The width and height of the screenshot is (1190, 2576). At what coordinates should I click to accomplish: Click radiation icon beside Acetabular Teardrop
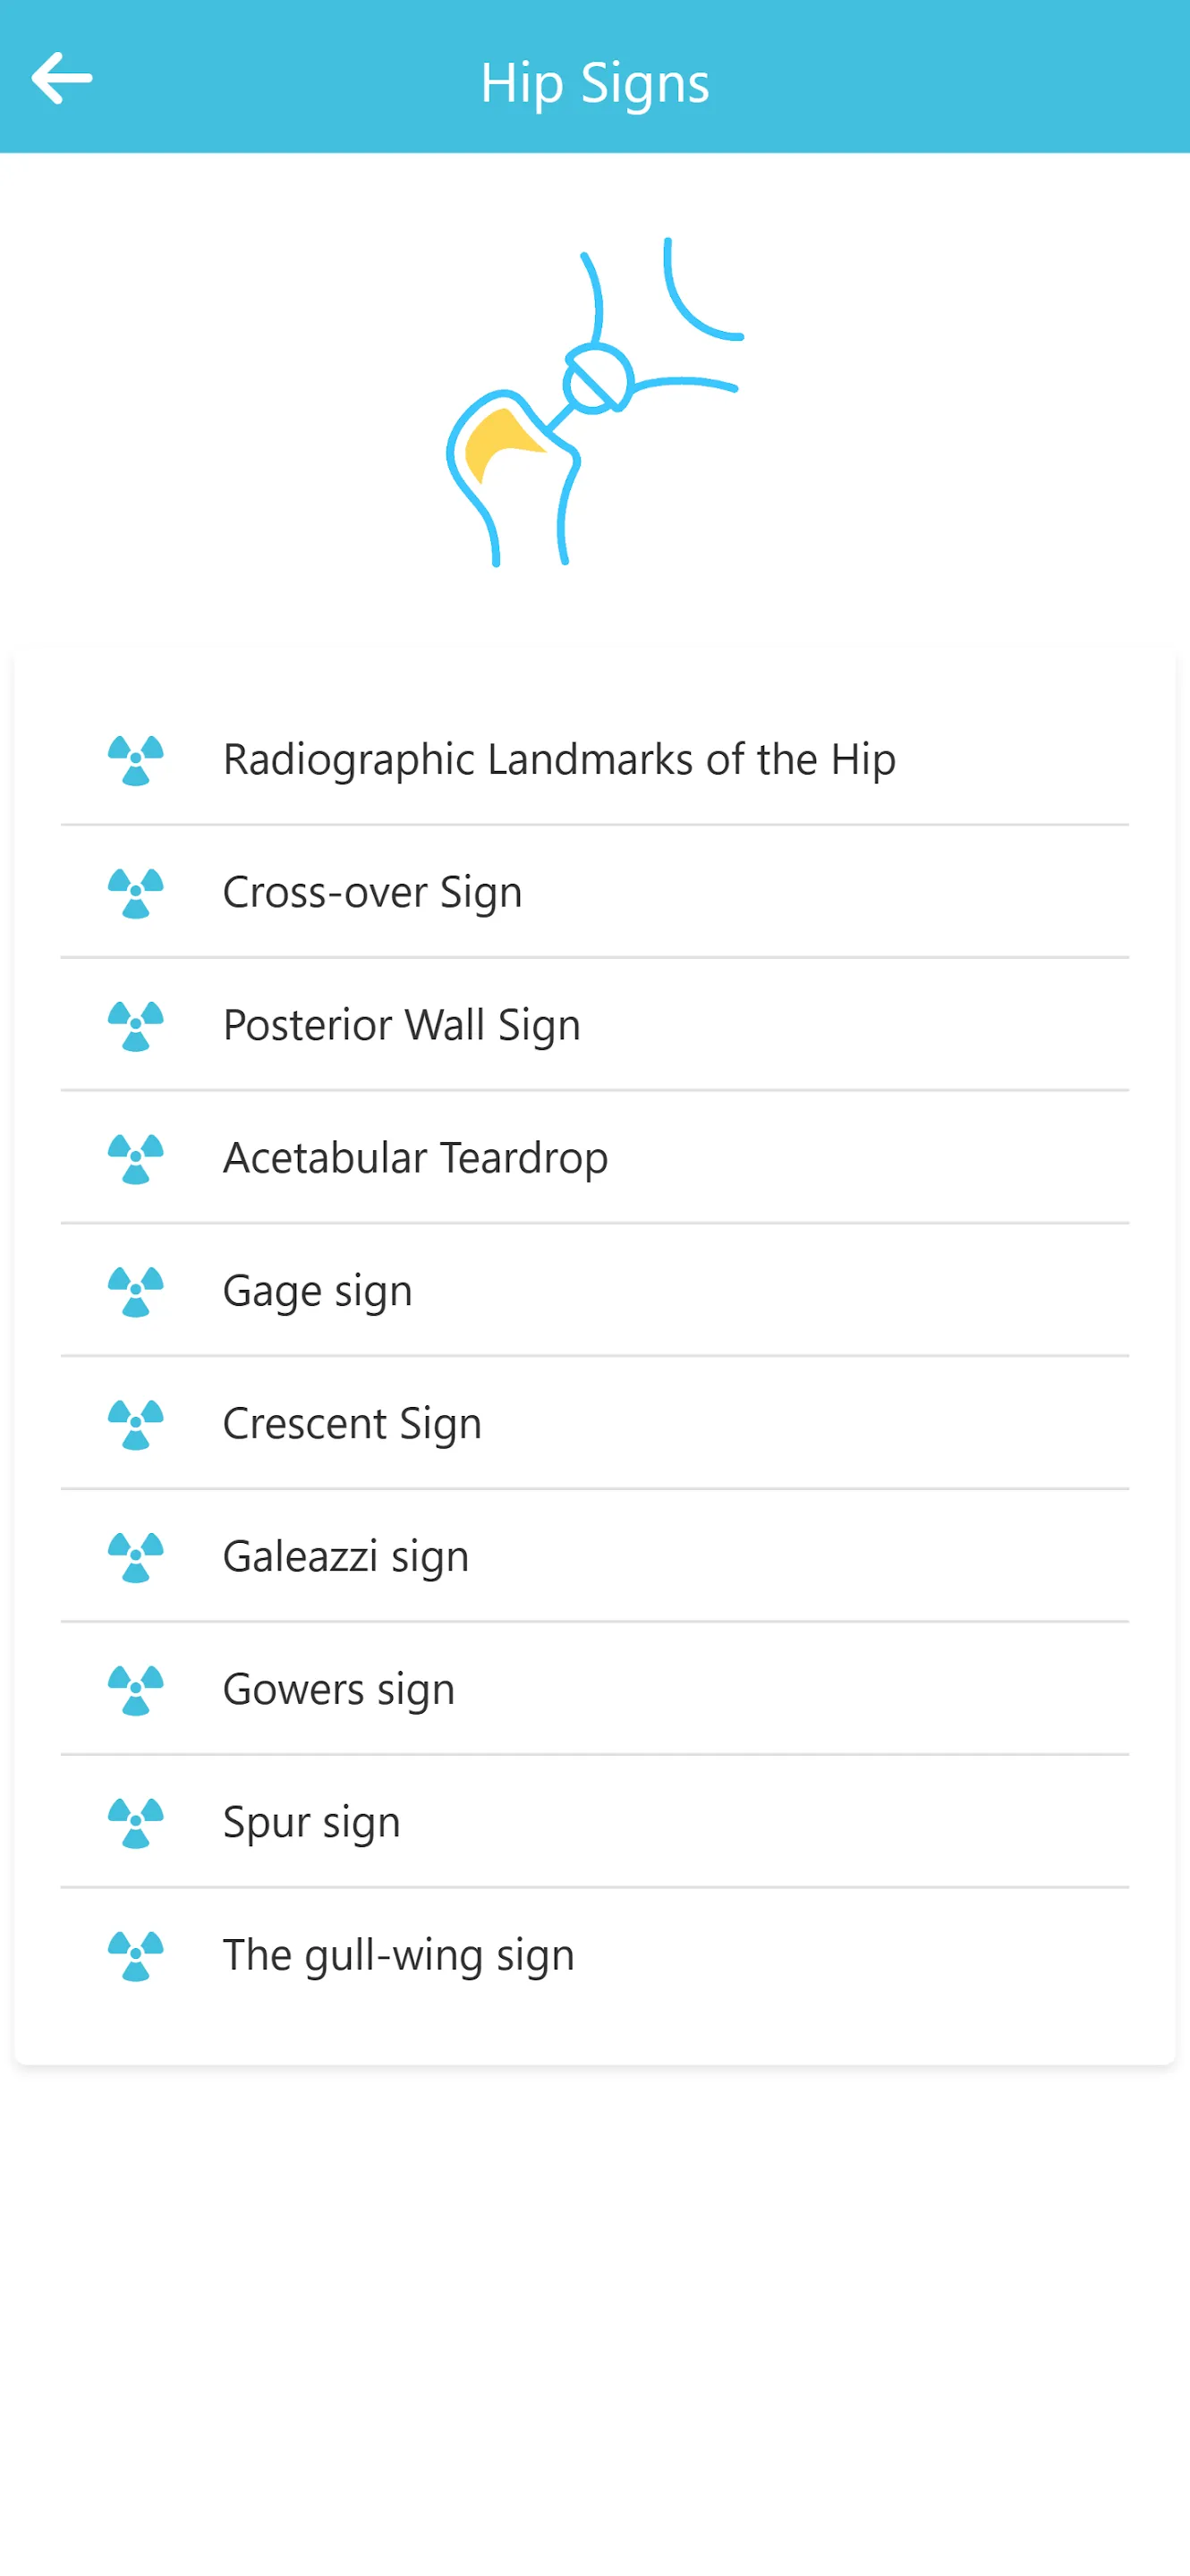136,1159
